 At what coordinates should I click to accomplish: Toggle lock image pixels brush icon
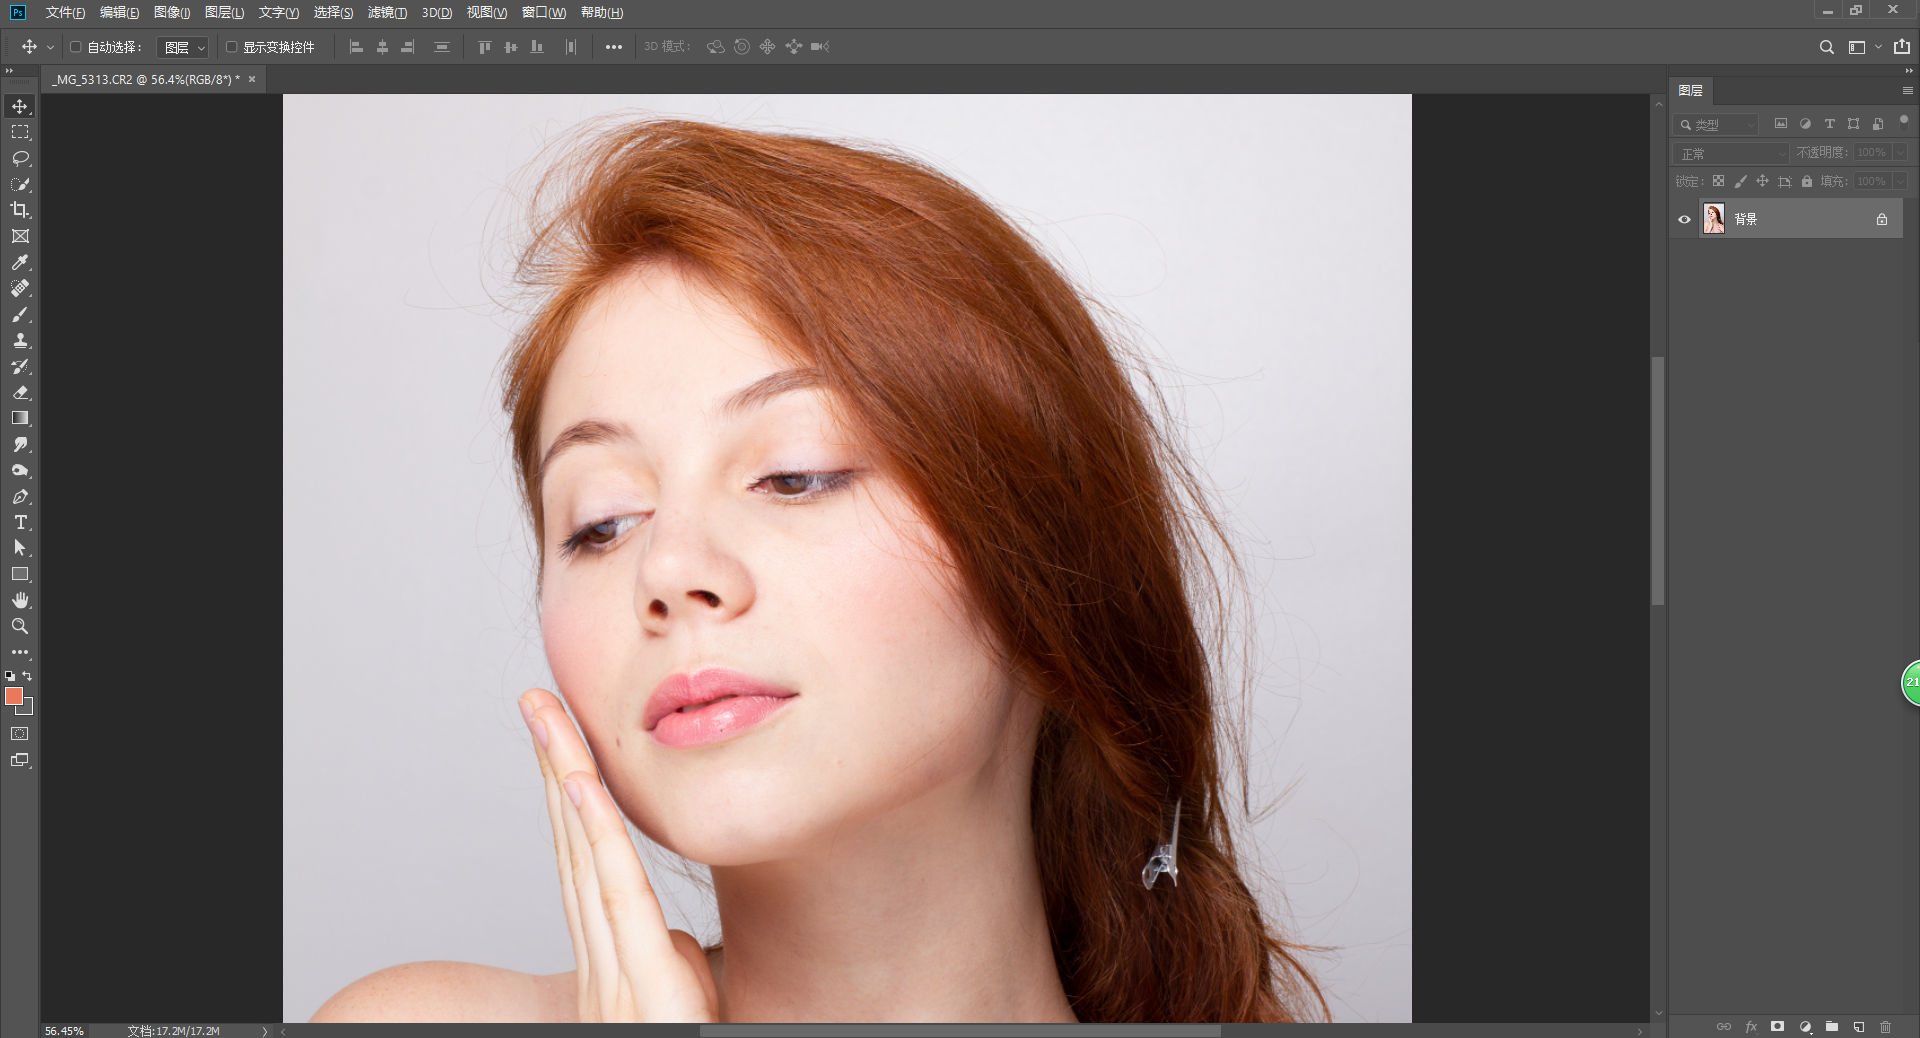click(1740, 181)
